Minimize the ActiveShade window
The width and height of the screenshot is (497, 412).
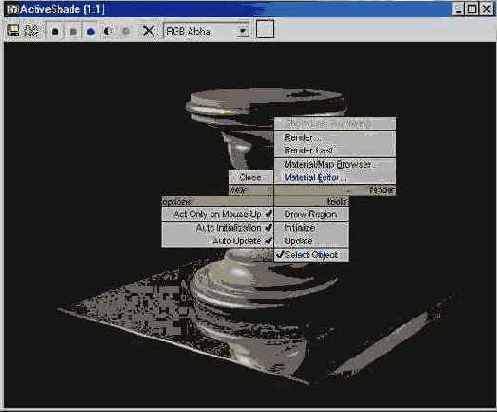459,9
